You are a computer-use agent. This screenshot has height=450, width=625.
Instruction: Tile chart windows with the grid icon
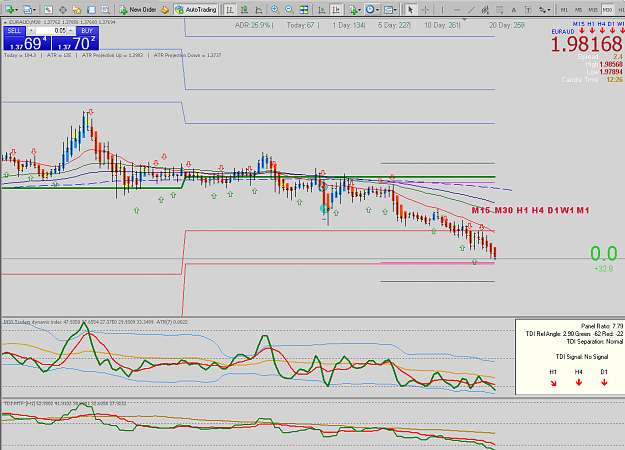tap(304, 10)
